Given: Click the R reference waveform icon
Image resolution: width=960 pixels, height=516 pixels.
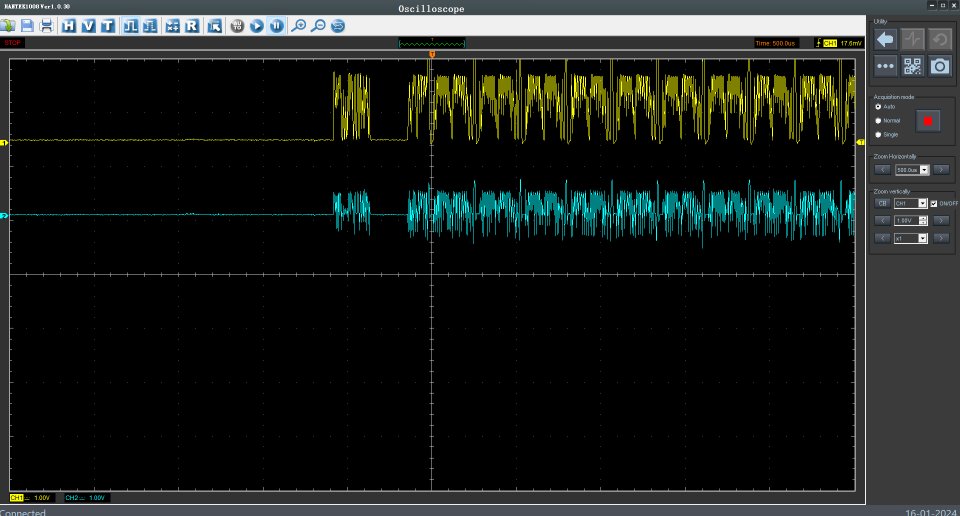Looking at the screenshot, I should 192,26.
